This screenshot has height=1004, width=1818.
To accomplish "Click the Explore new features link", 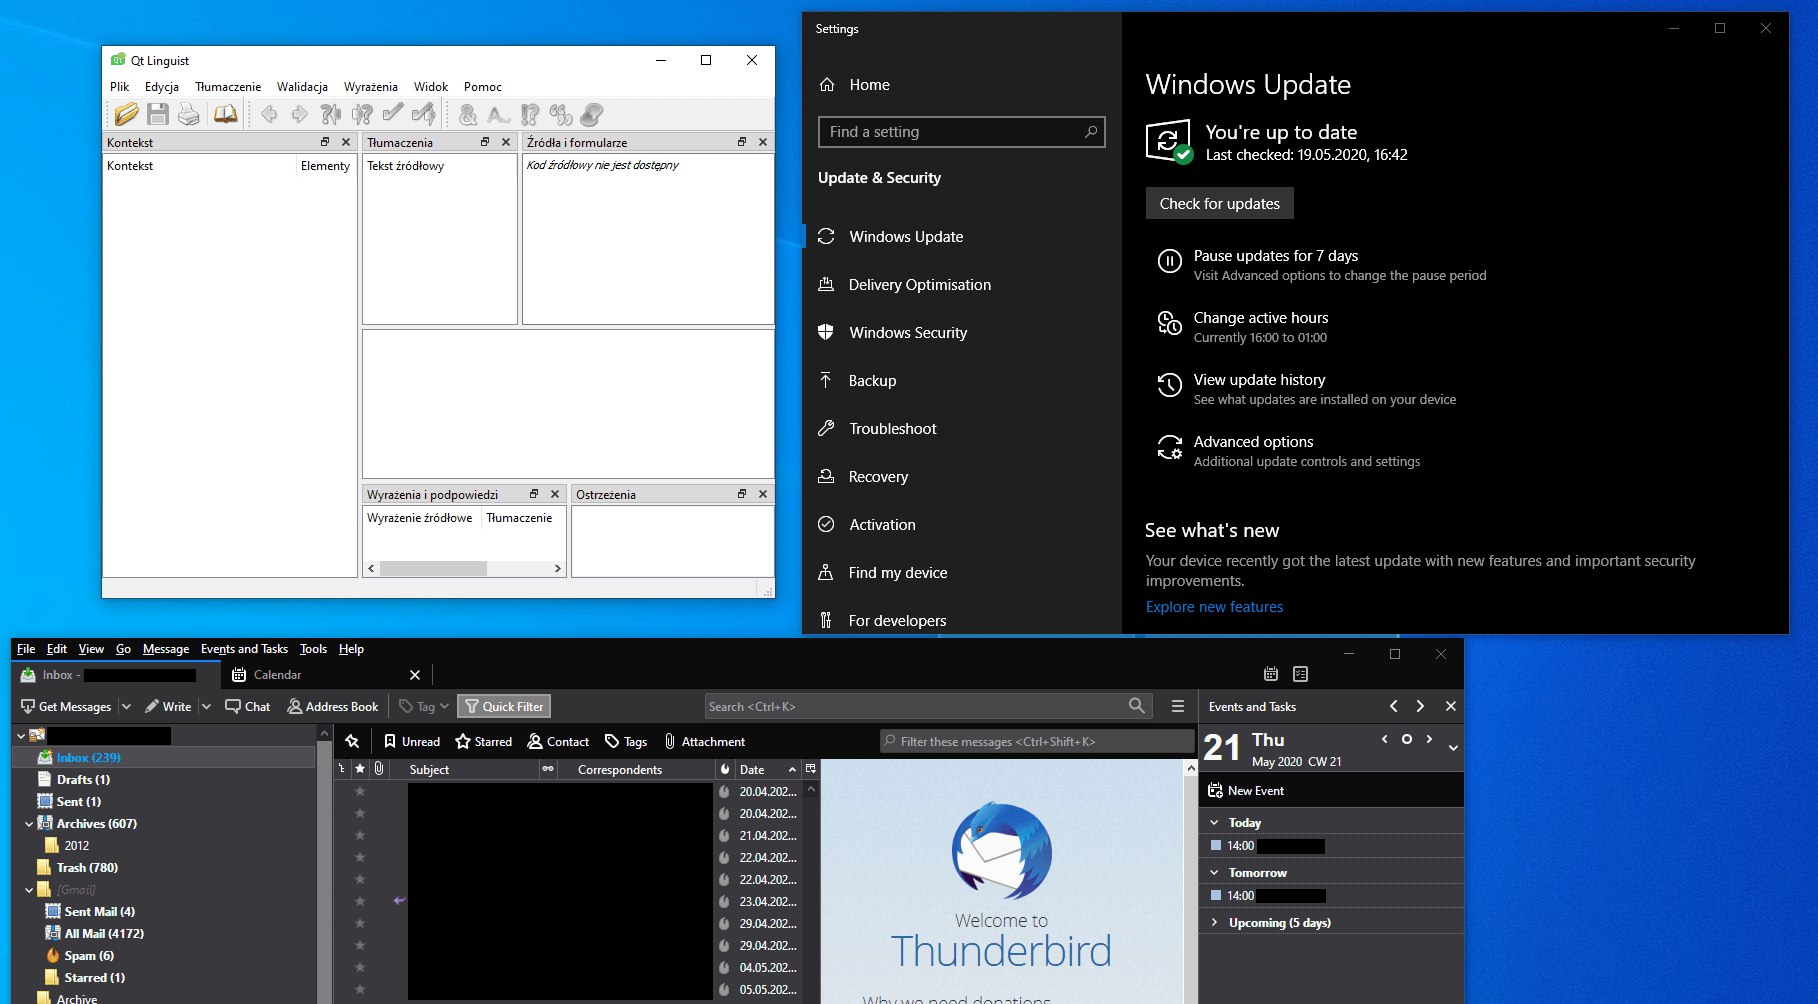I will pos(1214,607).
